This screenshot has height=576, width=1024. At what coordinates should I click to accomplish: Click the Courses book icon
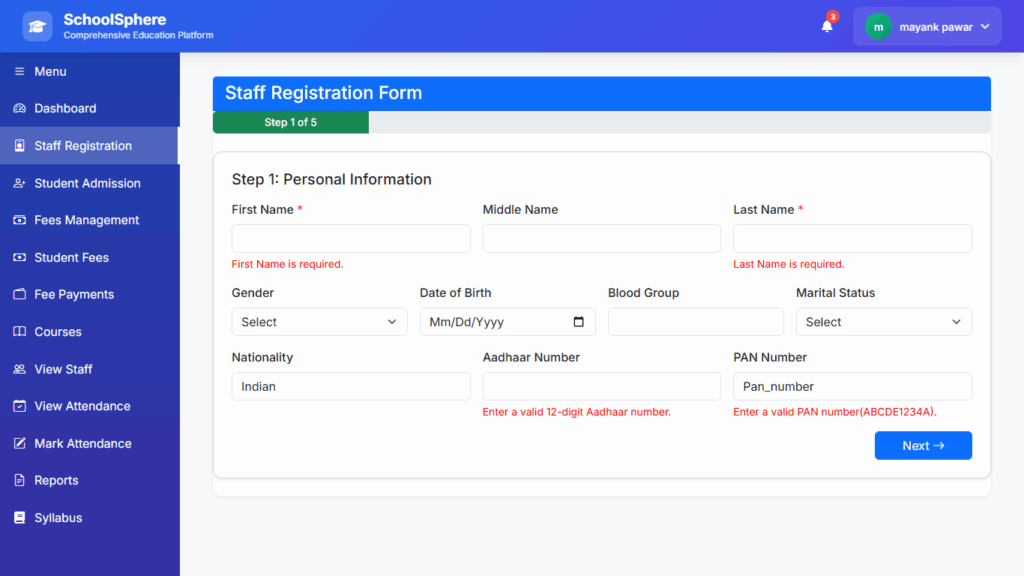[x=19, y=332]
